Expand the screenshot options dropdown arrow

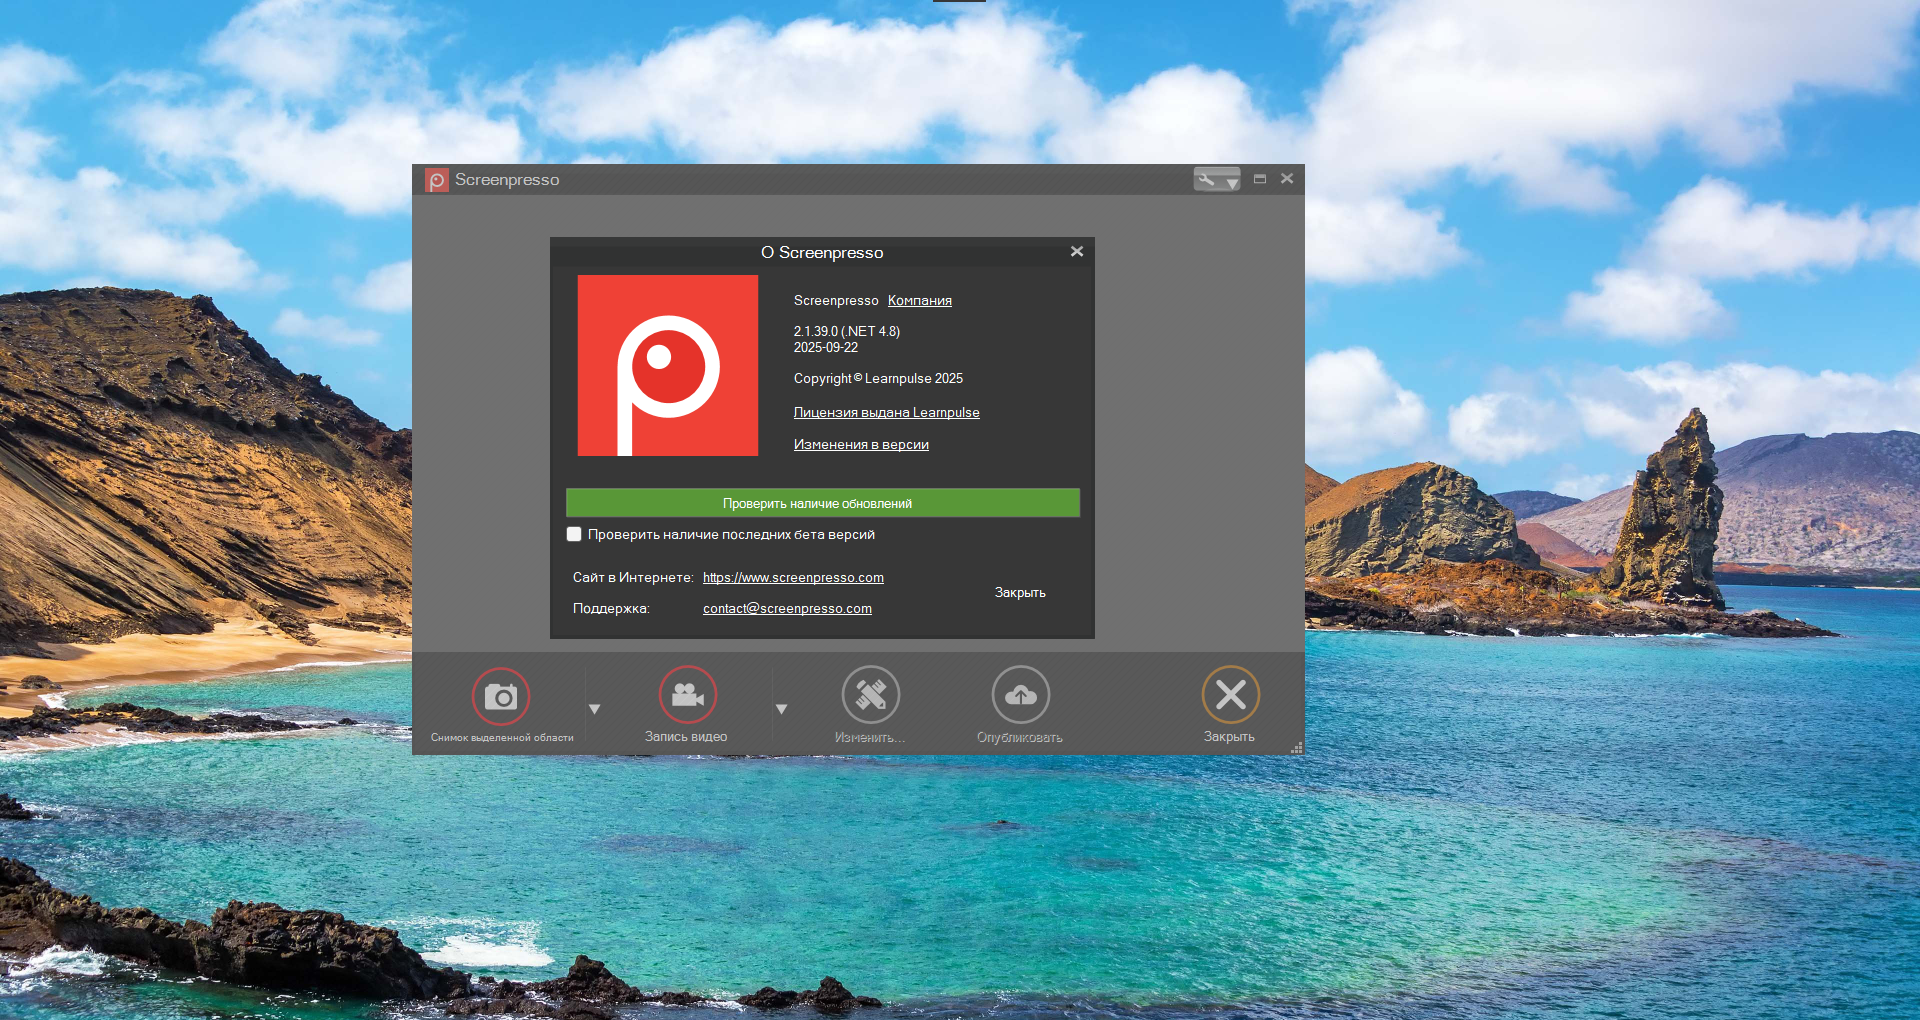(x=595, y=709)
